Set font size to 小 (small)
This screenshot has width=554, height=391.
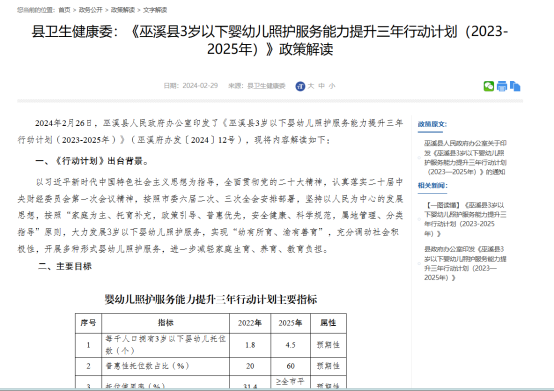(332, 86)
